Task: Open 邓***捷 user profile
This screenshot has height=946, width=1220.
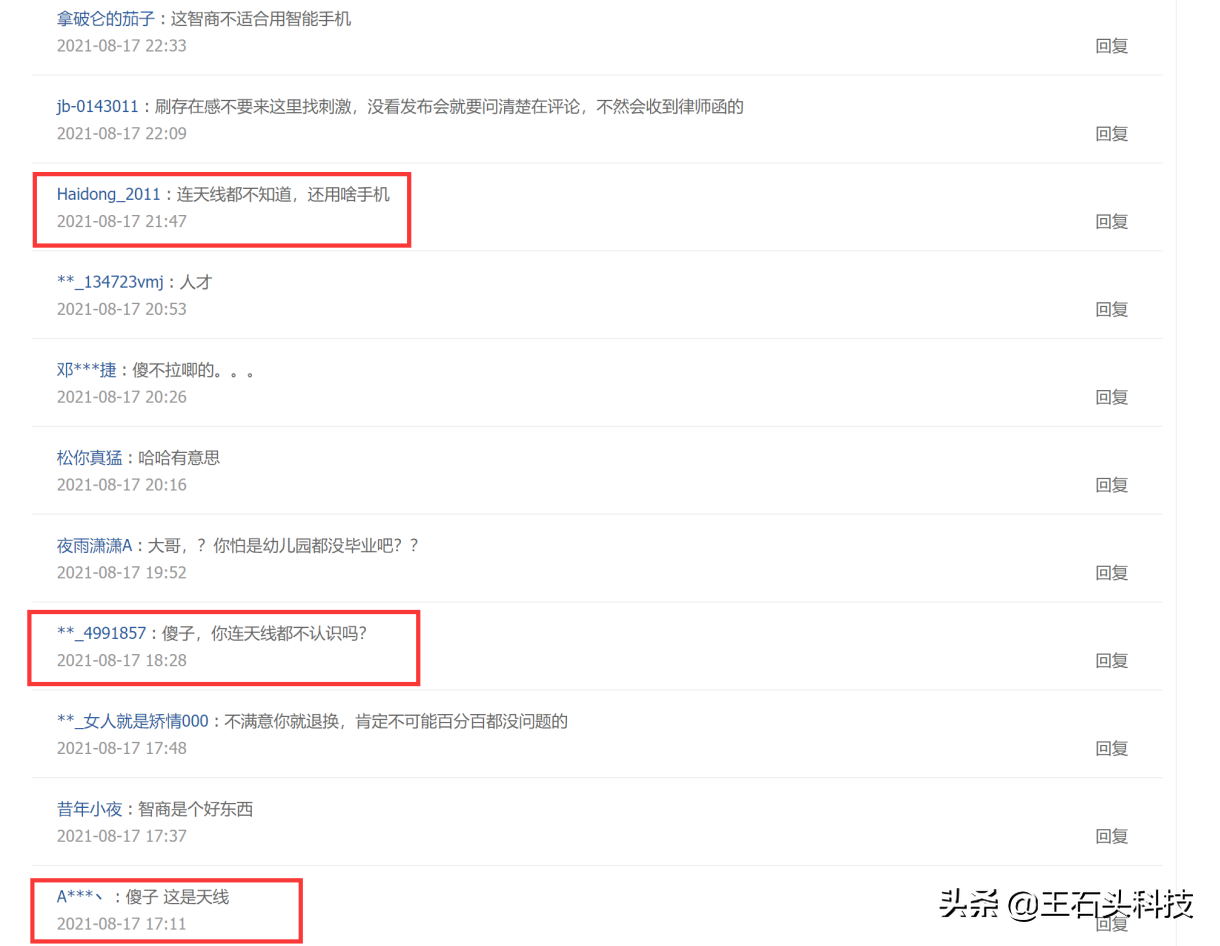Action: click(x=87, y=371)
